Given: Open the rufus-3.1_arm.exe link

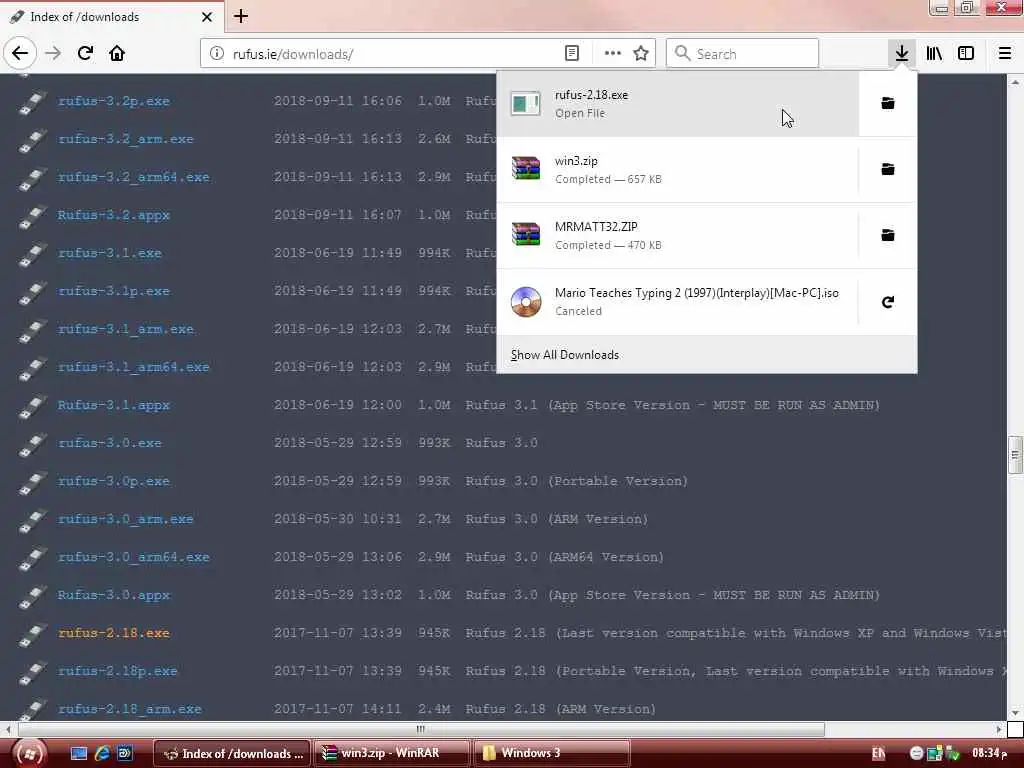Looking at the screenshot, I should tap(125, 328).
